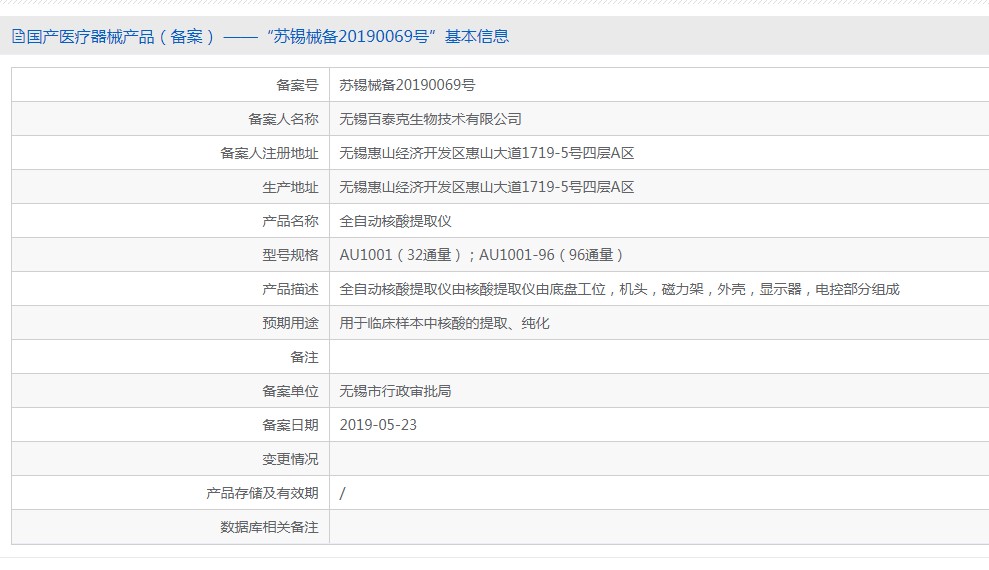Click the label "备注"
Image resolution: width=989 pixels, height=570 pixels.
tap(304, 357)
